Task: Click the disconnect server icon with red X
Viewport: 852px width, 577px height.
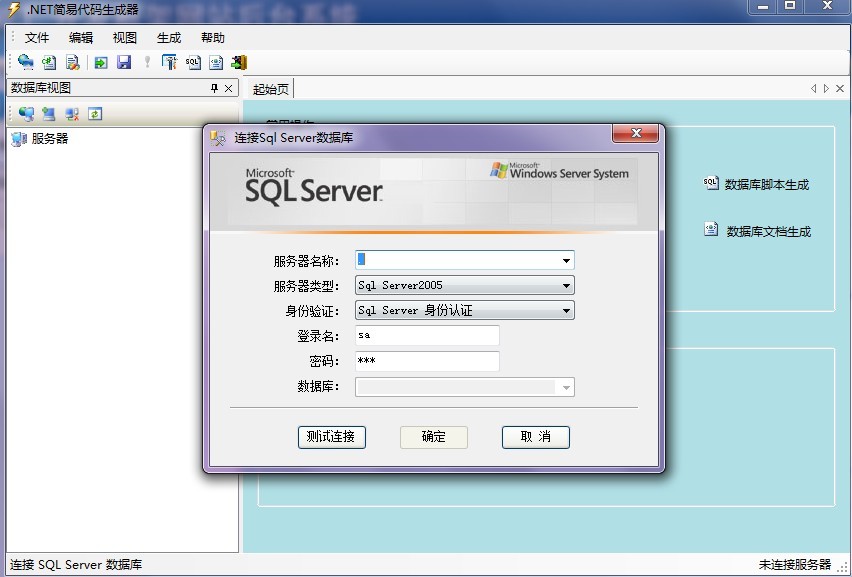Action: tap(72, 114)
